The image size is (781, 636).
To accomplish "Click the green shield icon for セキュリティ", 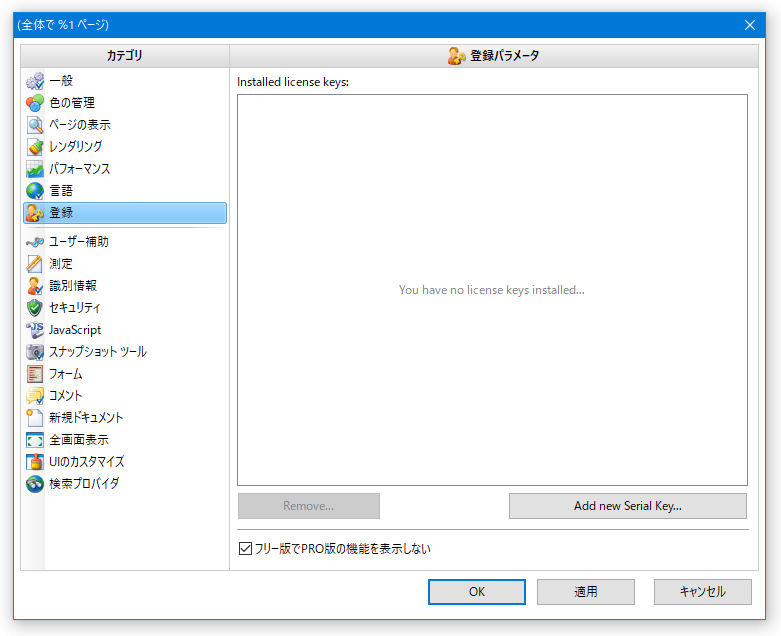I will [x=35, y=308].
